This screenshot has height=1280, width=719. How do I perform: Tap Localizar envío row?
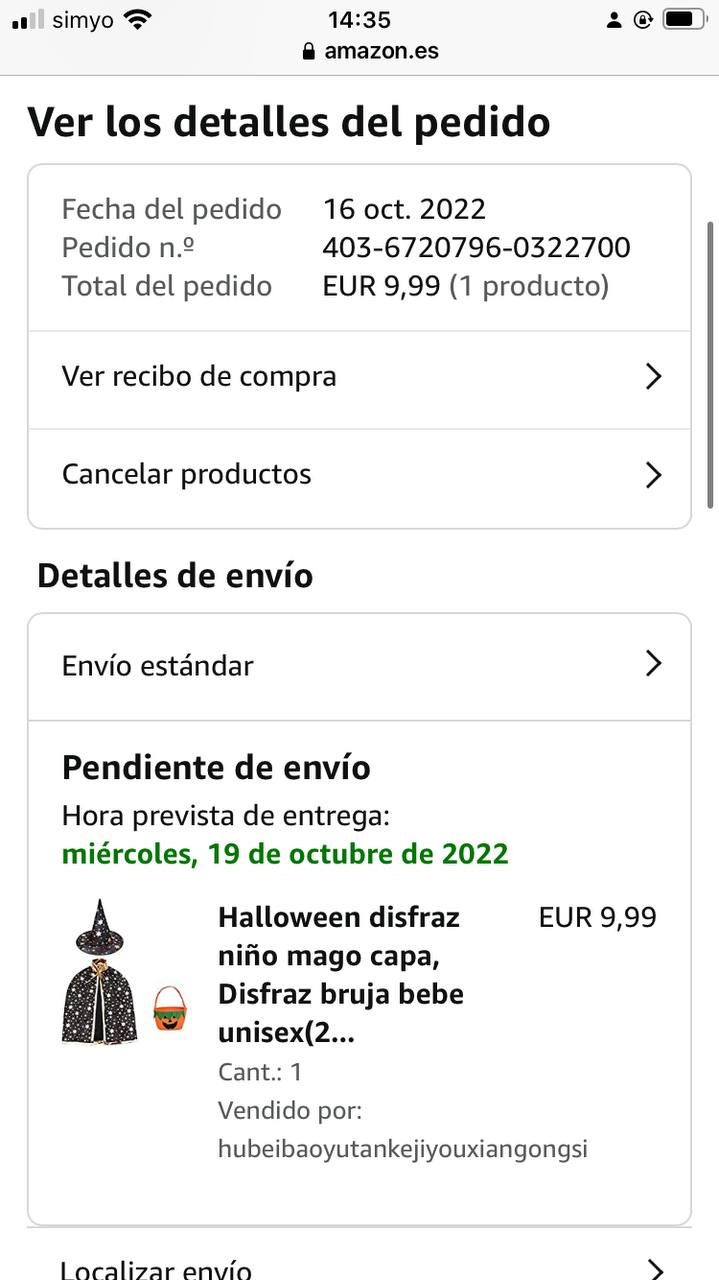coord(156,1269)
